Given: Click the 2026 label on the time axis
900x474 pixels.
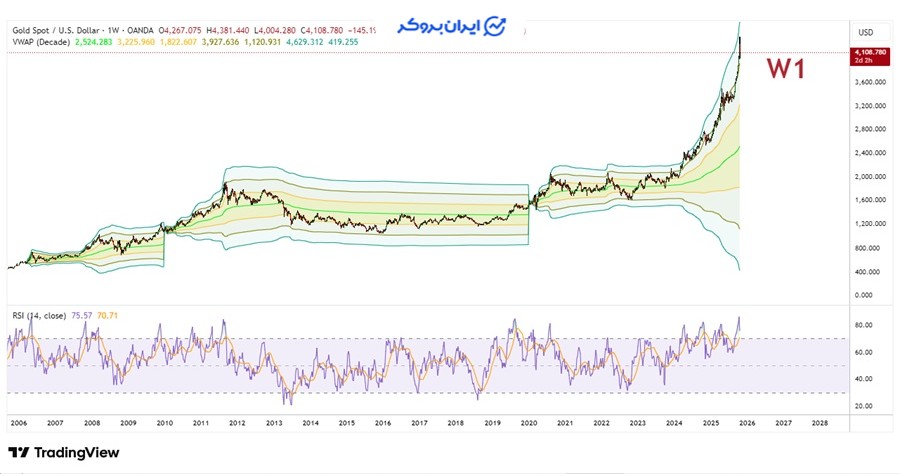Looking at the screenshot, I should pos(746,423).
